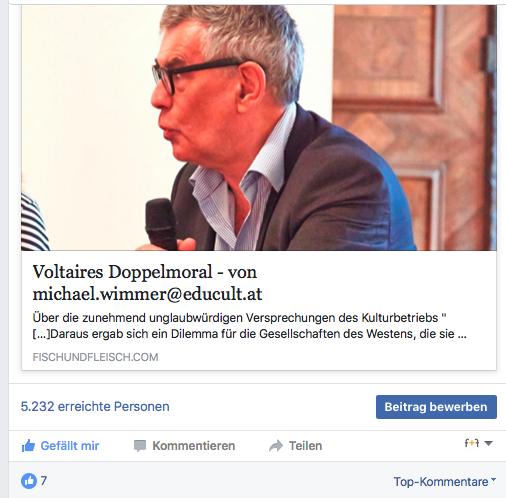506x498 pixels.
Task: Open the Top-Kommentare sorting dropdown
Action: point(445,482)
